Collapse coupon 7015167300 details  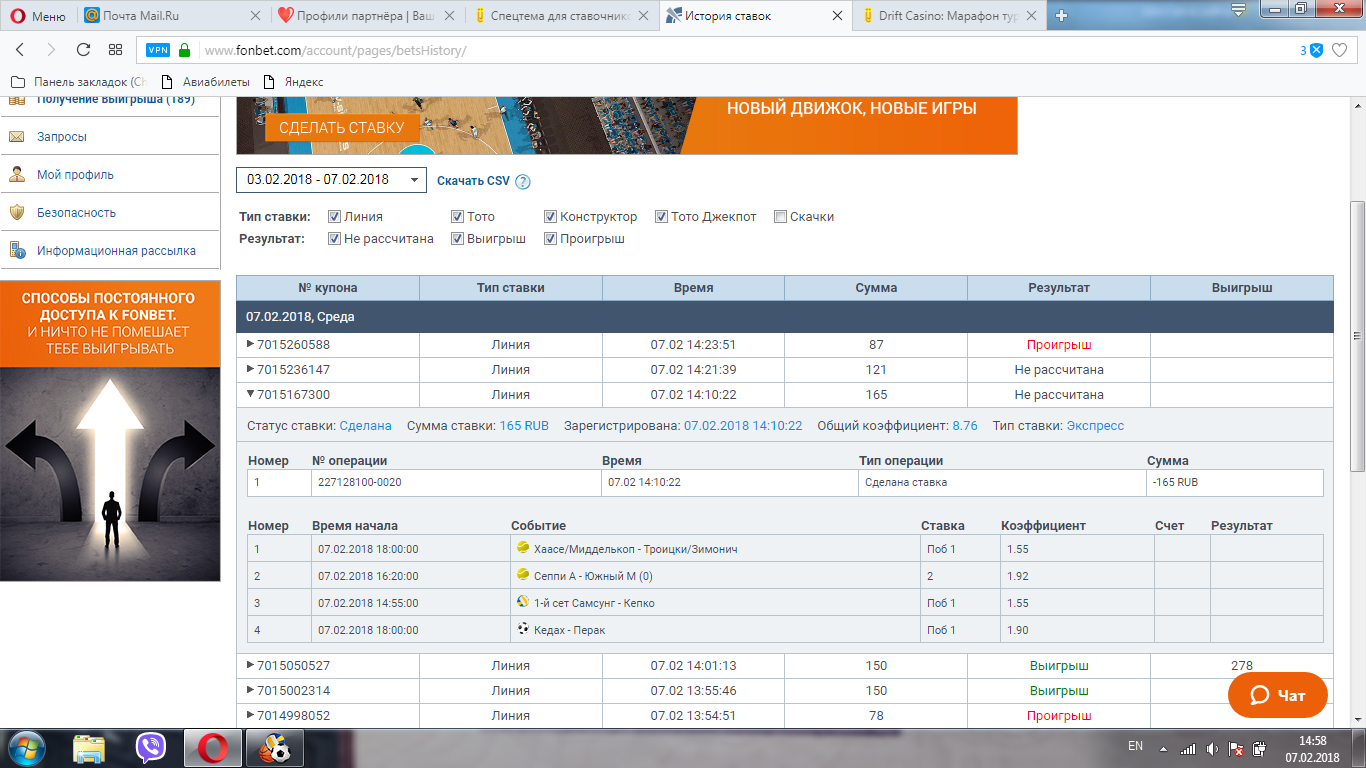click(250, 394)
